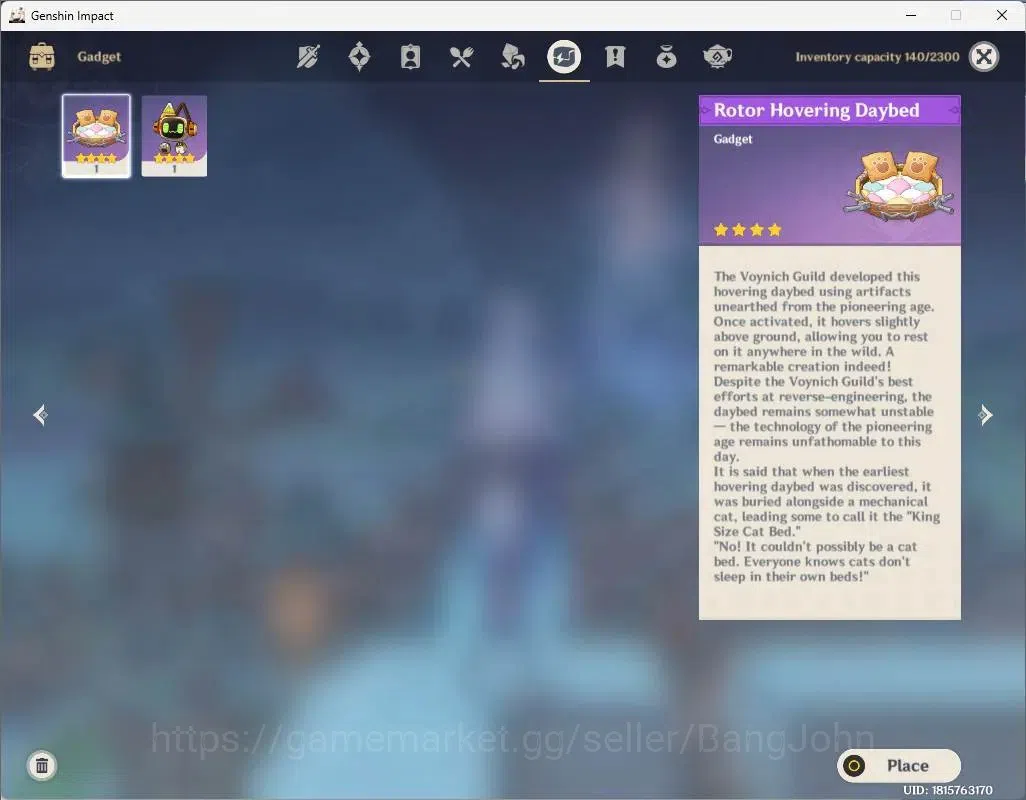
Task: Click the Gadget category label at top
Action: coord(99,57)
